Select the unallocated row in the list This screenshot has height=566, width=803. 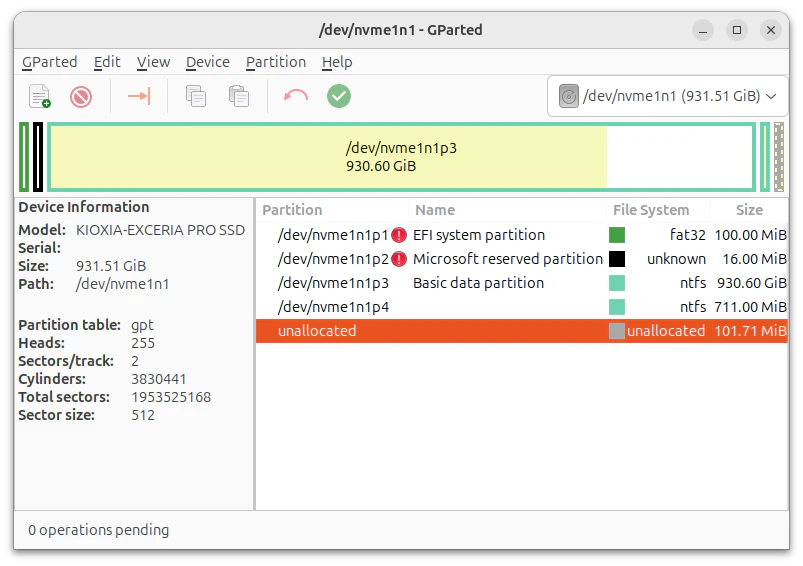(x=522, y=331)
